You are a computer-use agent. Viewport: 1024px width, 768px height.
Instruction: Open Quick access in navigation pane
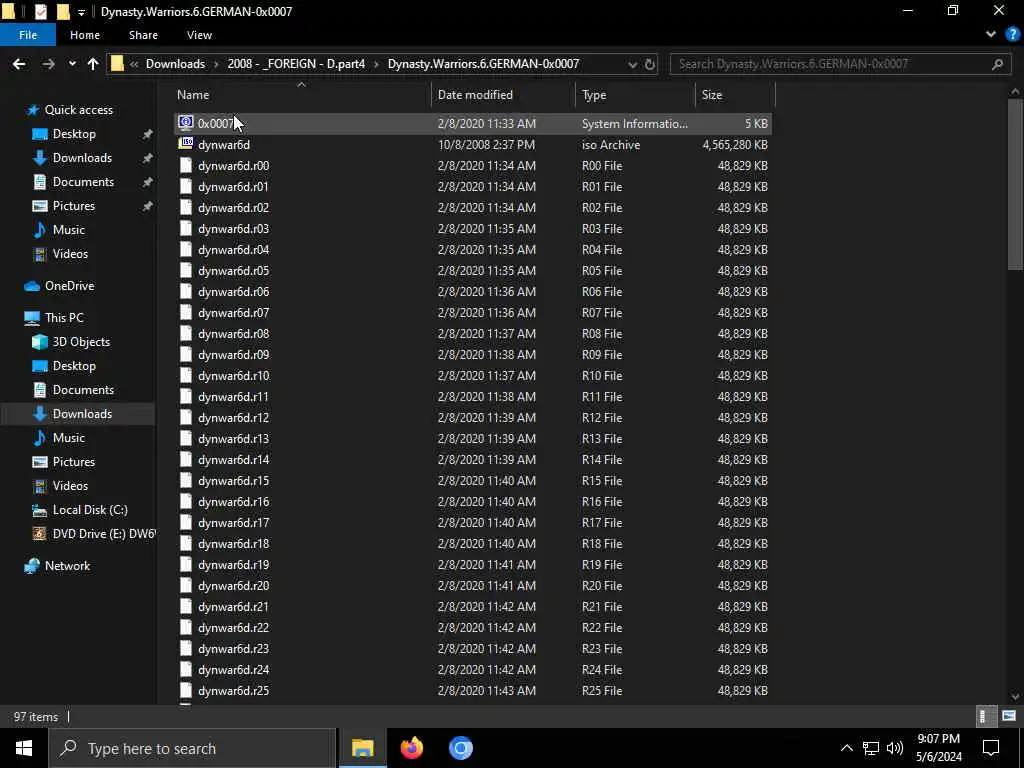78,110
